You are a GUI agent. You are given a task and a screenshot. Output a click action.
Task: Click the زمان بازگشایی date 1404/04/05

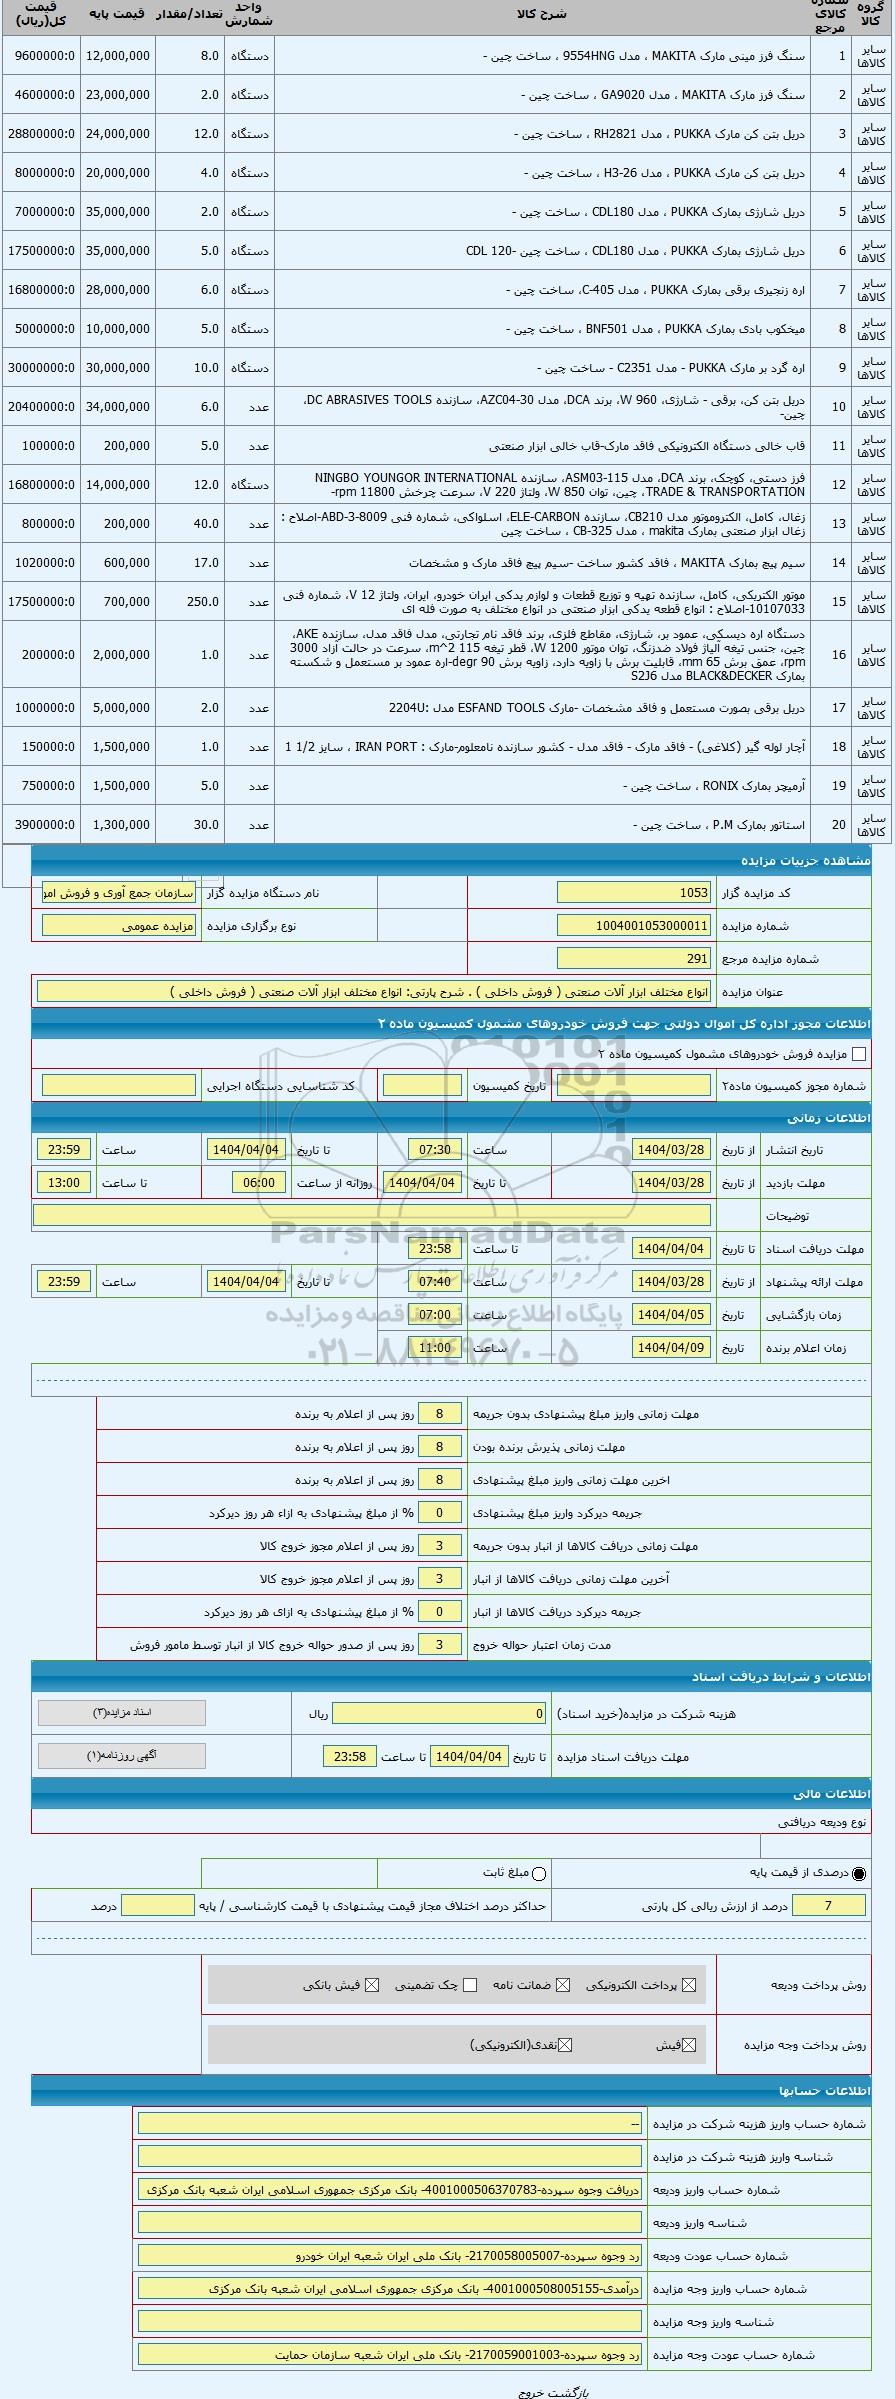point(672,1314)
